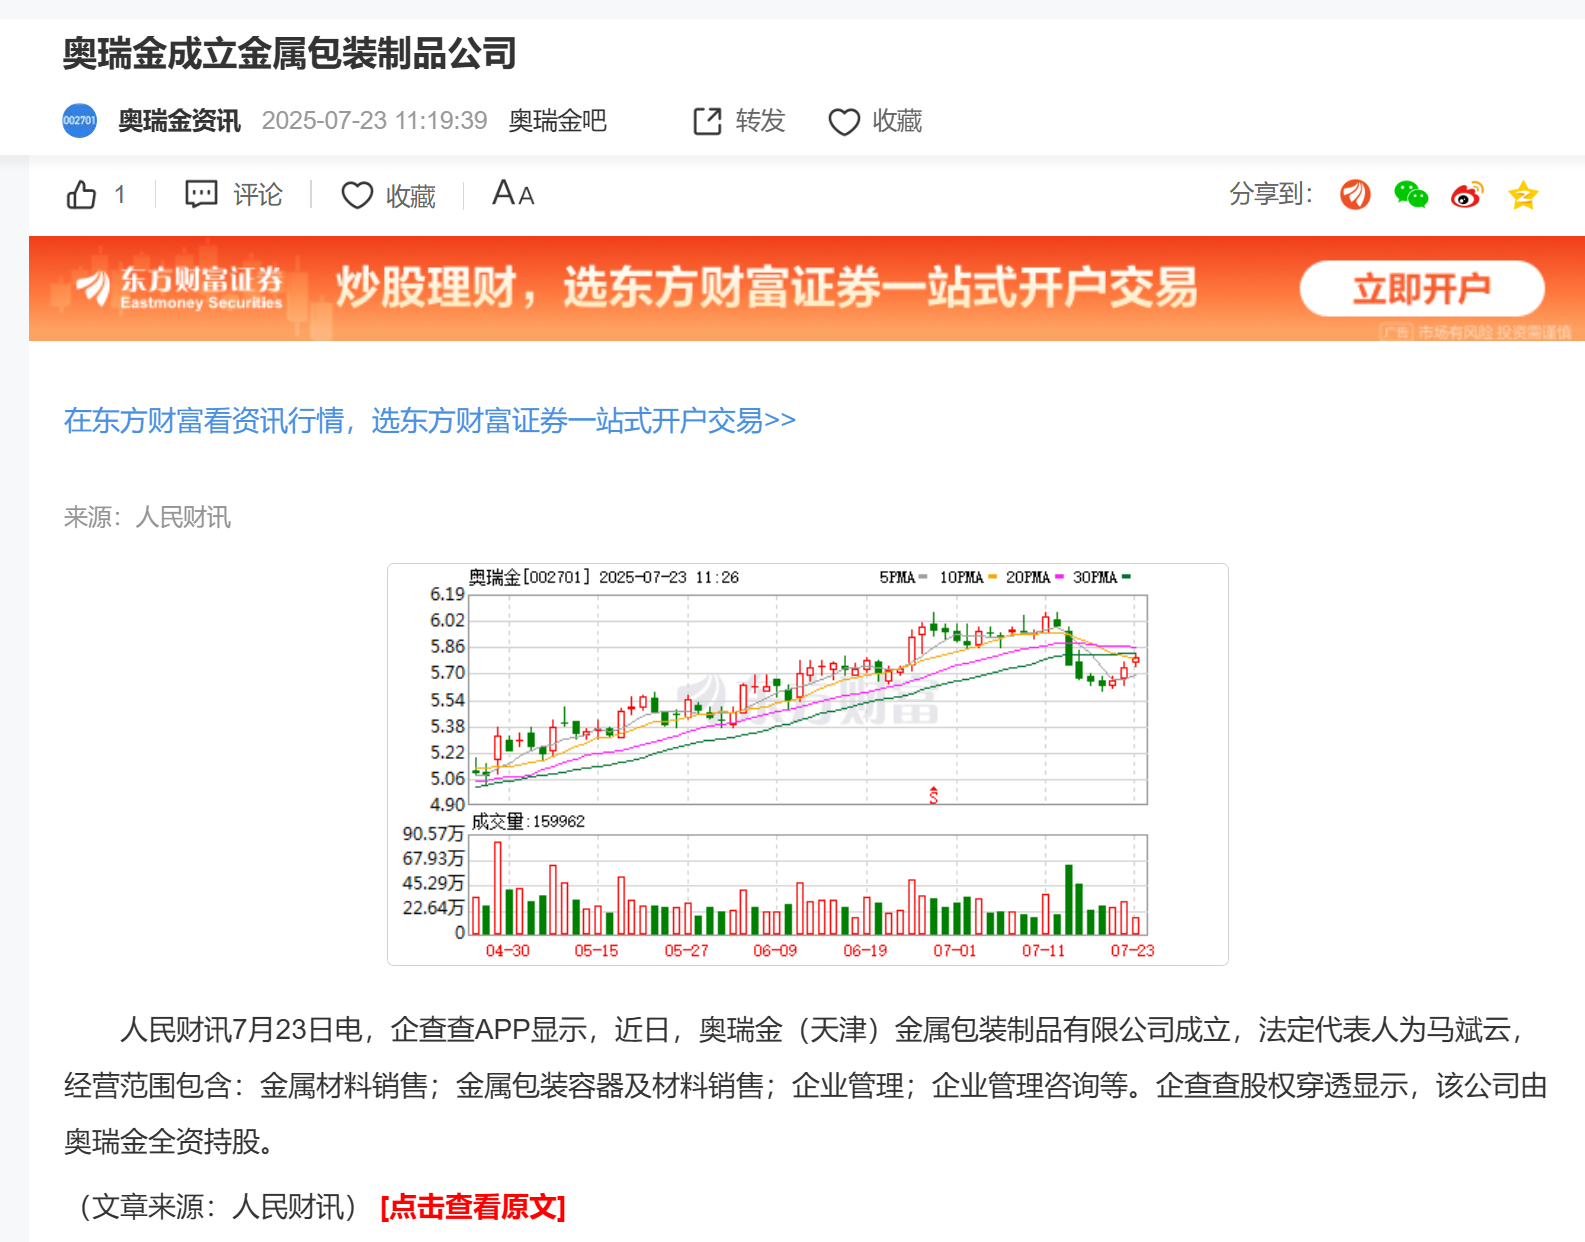Change font size with Aa icon
This screenshot has height=1242, width=1585.
(x=513, y=193)
